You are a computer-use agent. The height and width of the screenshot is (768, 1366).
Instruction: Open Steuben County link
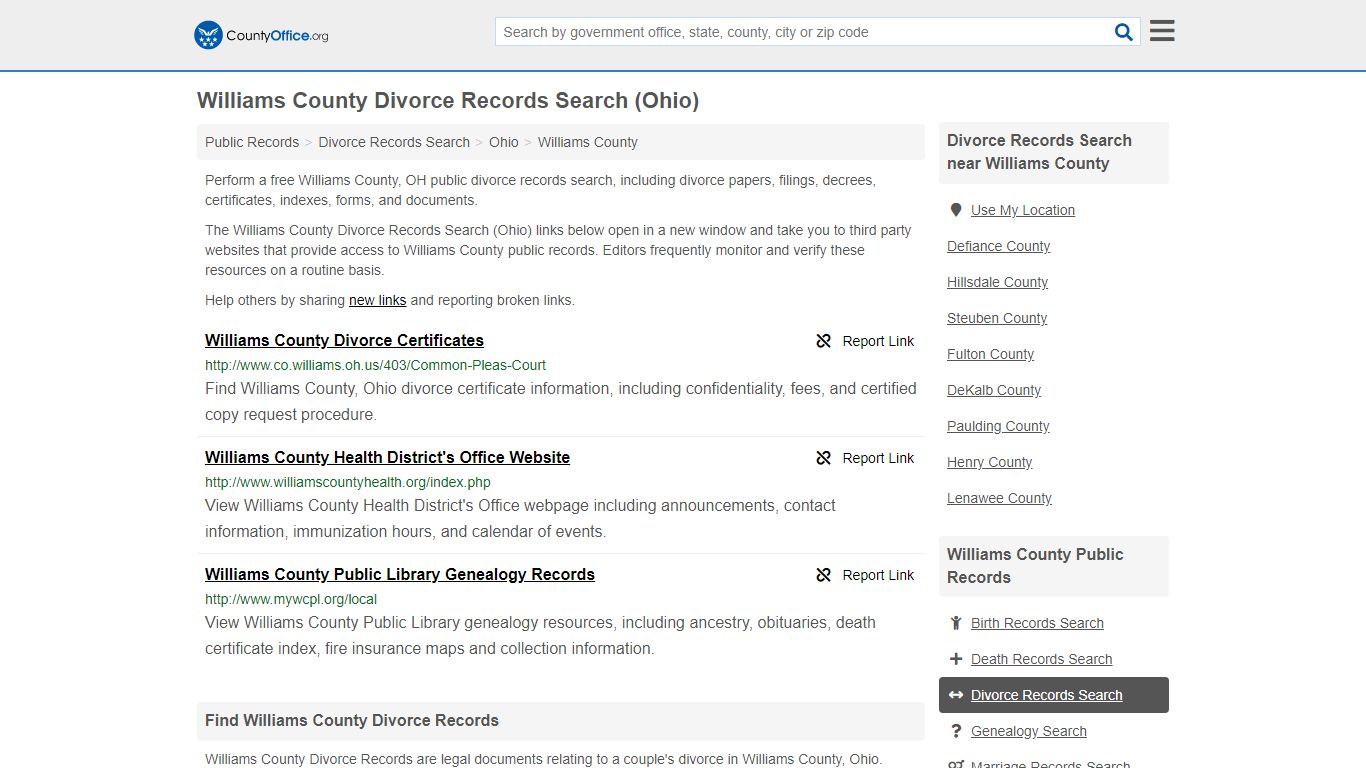coord(997,318)
